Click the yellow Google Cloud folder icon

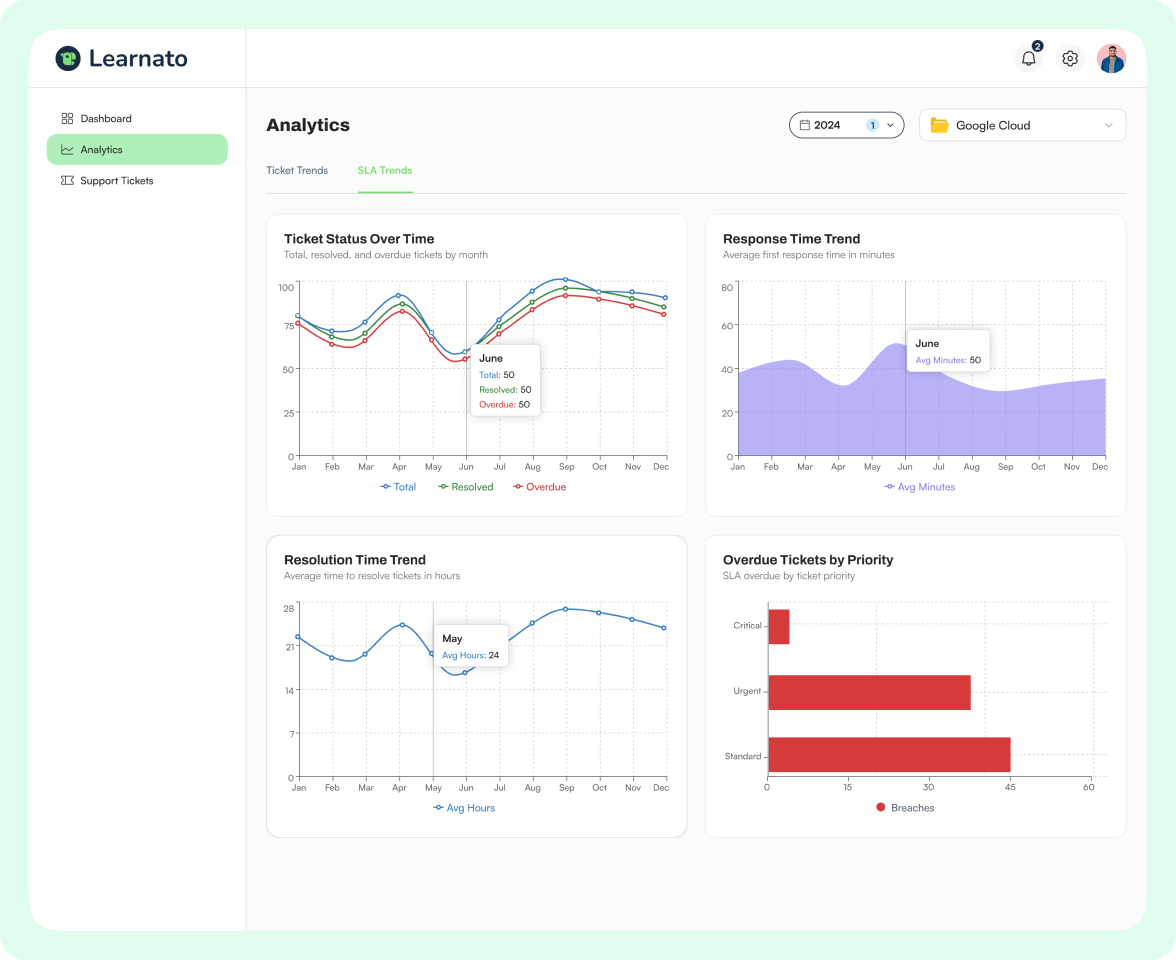tap(940, 125)
